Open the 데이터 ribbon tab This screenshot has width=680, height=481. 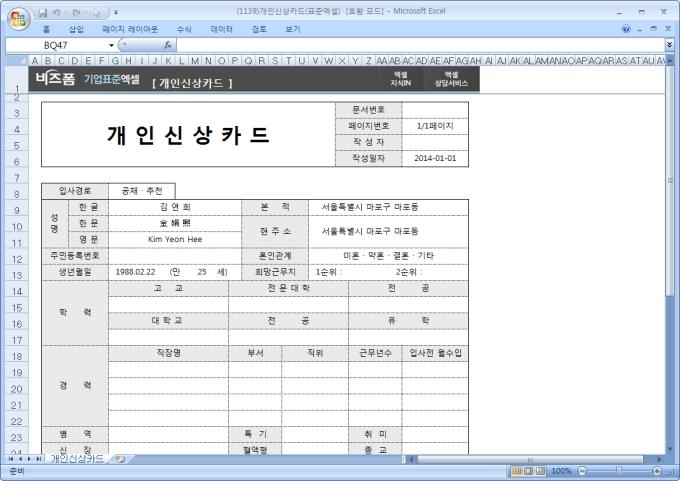click(x=222, y=29)
